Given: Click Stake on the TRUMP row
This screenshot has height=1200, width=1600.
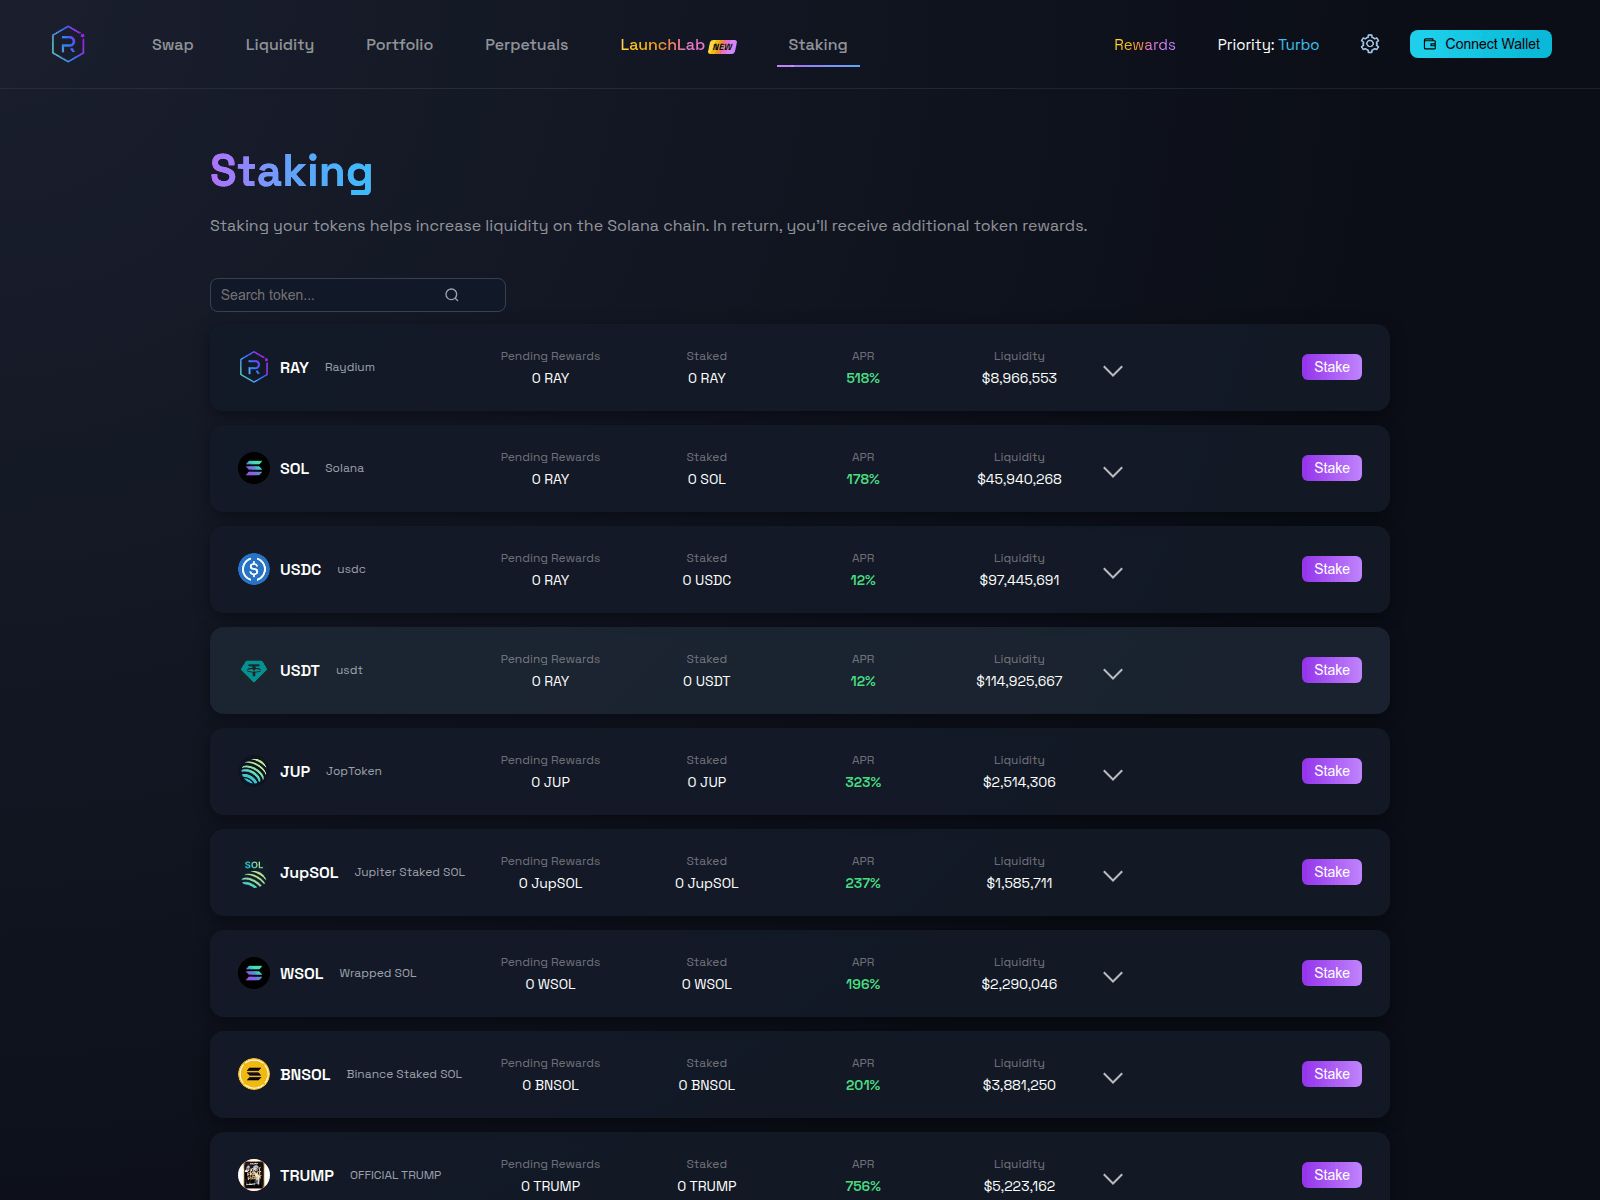Looking at the screenshot, I should point(1332,1175).
